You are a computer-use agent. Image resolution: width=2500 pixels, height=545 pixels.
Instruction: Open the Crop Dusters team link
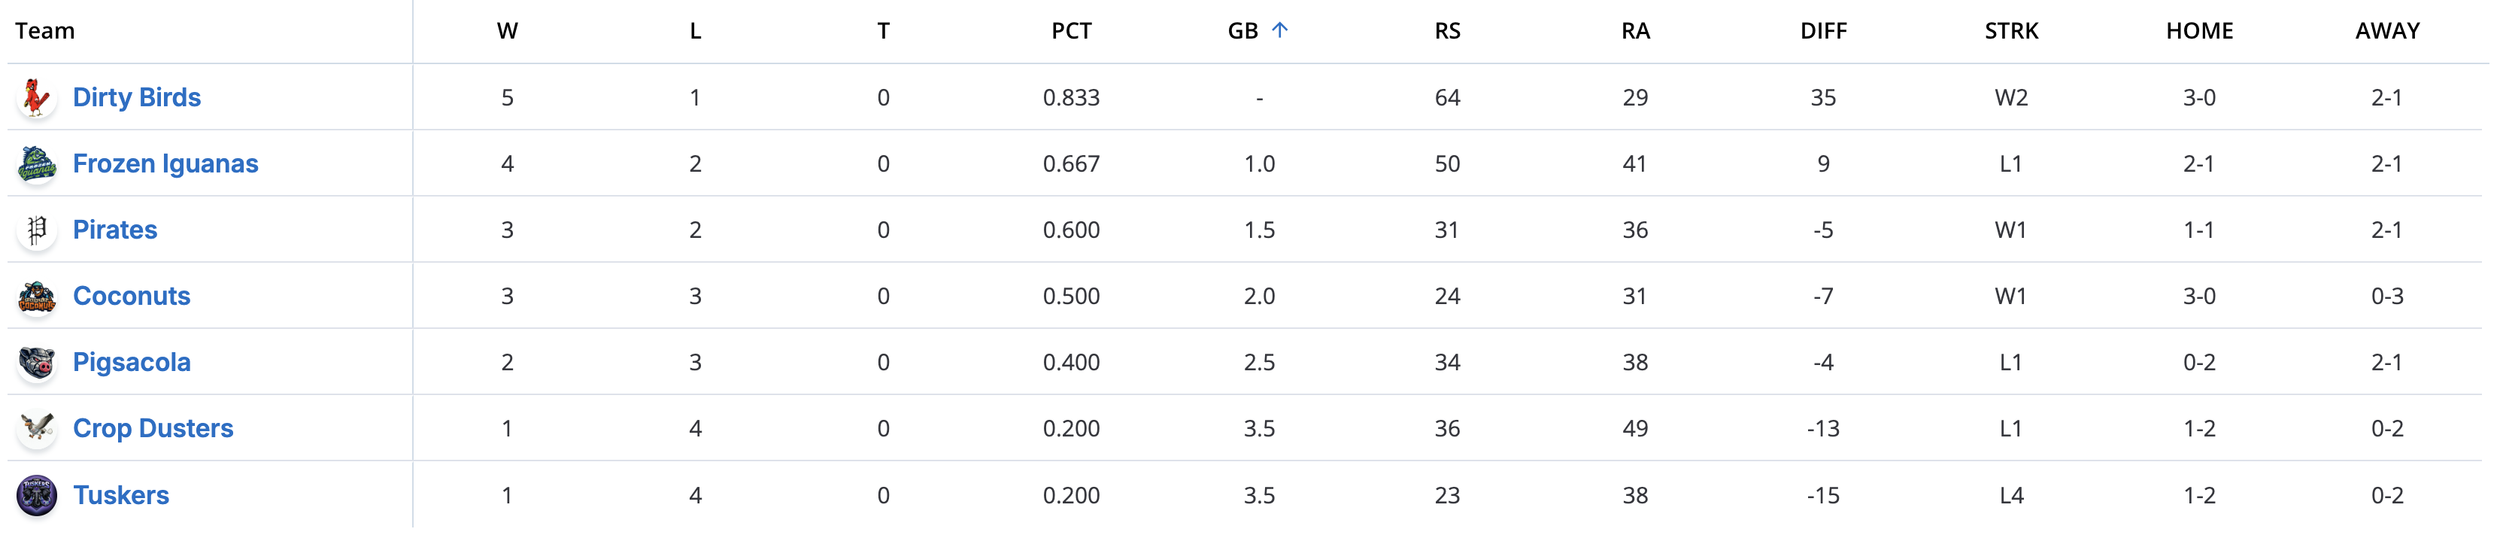153,429
